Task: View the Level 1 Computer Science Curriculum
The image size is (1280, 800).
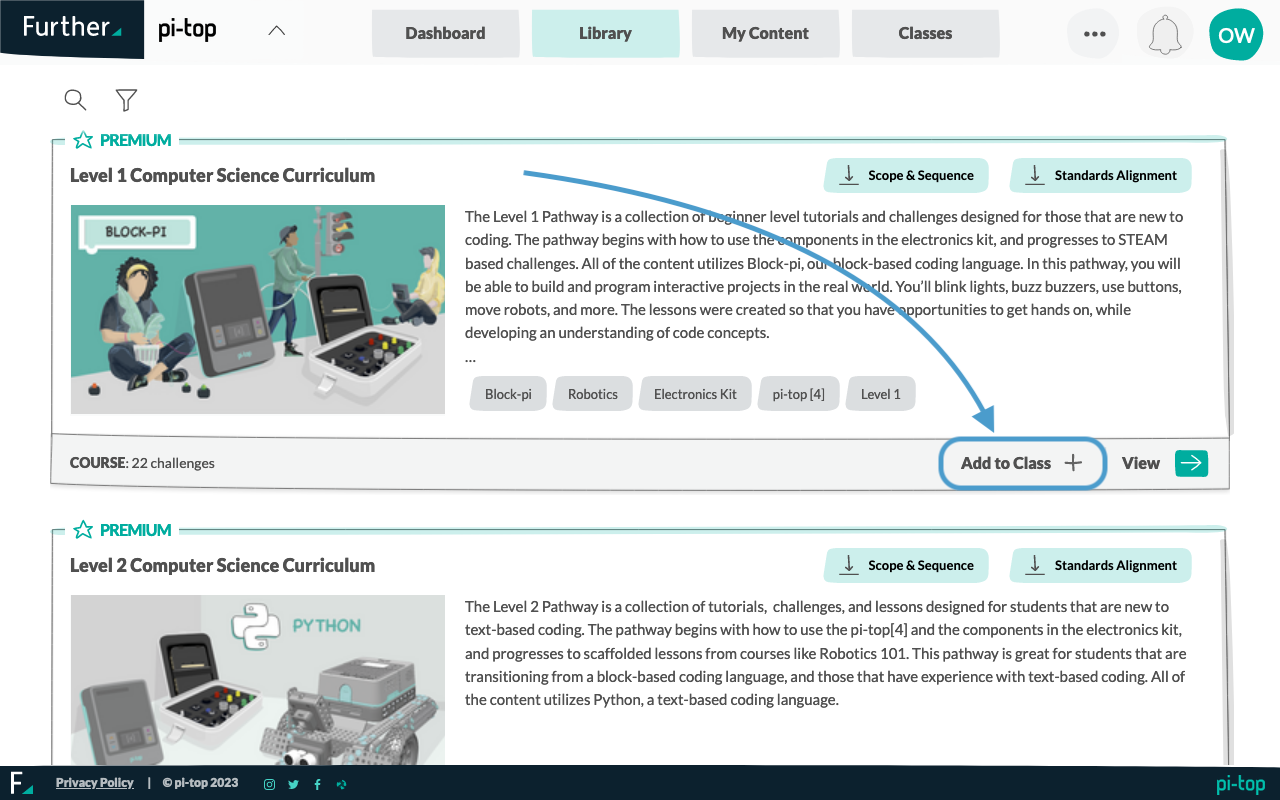Action: coord(1164,463)
